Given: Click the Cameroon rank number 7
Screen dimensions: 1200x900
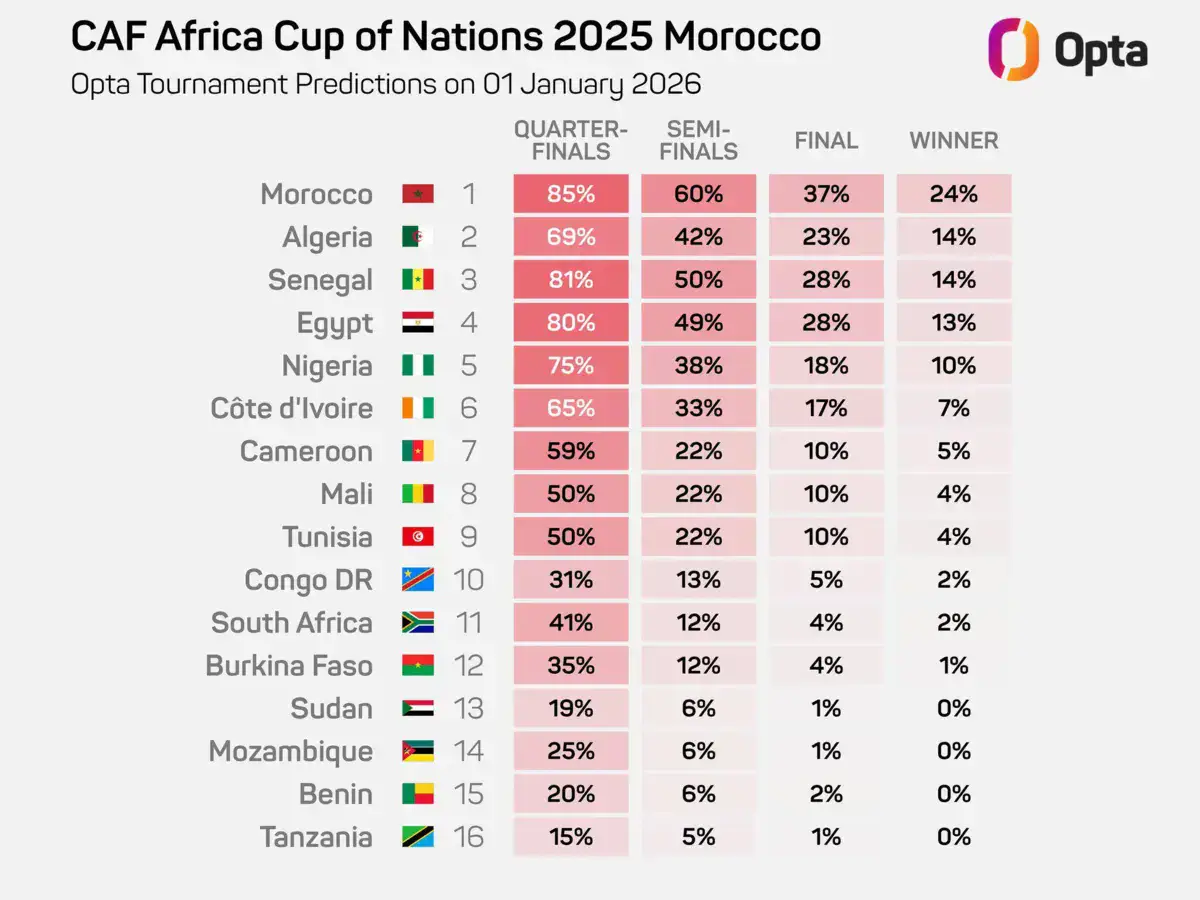Looking at the screenshot, I should 469,451.
